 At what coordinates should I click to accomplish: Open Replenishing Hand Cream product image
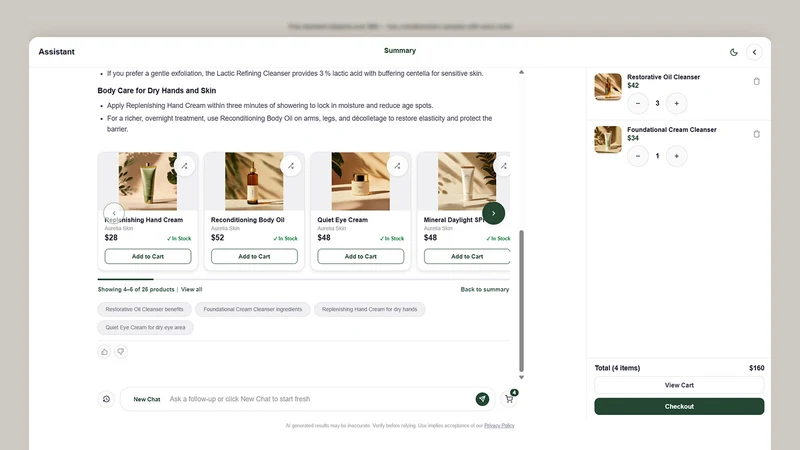pyautogui.click(x=148, y=181)
